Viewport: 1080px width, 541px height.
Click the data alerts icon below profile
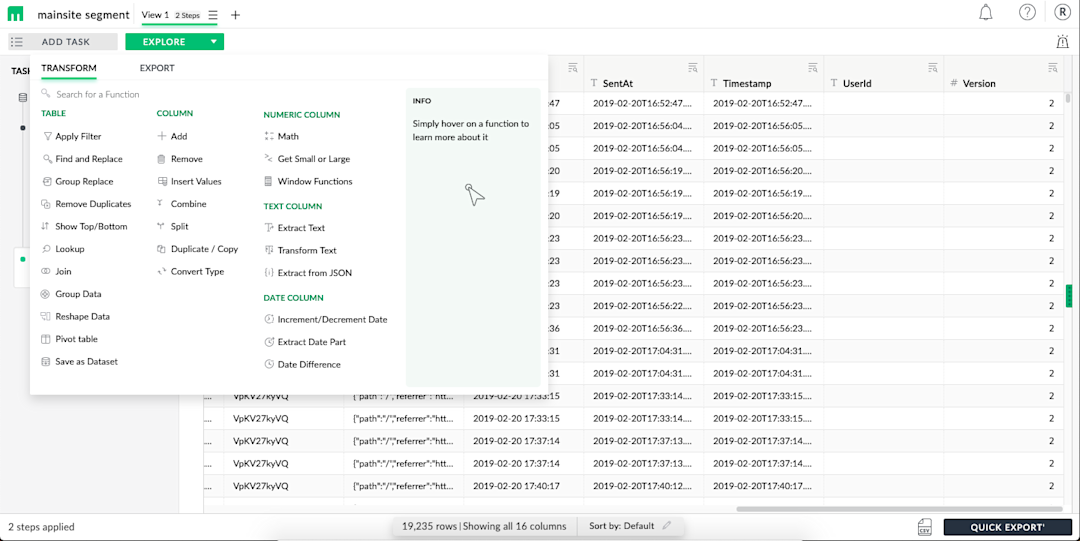(x=1062, y=42)
